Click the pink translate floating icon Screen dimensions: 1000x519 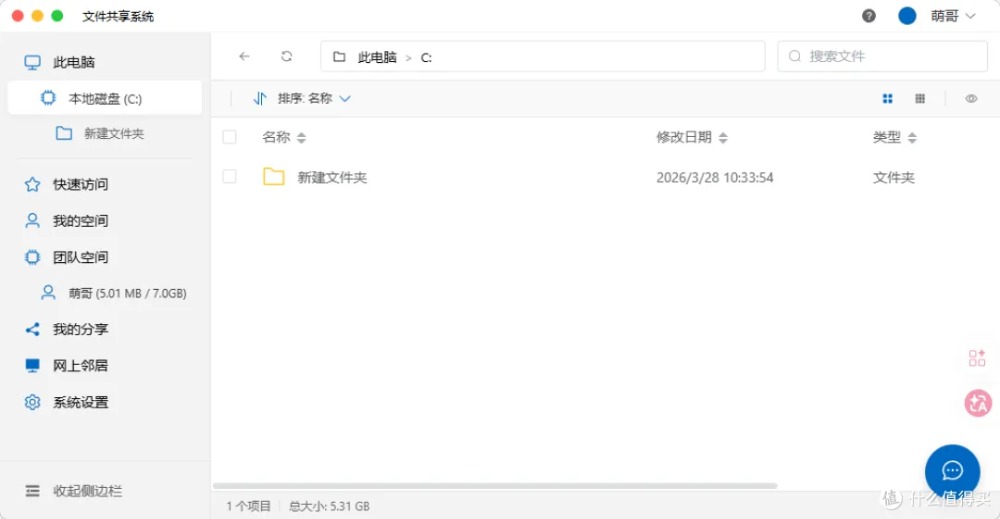click(x=977, y=403)
